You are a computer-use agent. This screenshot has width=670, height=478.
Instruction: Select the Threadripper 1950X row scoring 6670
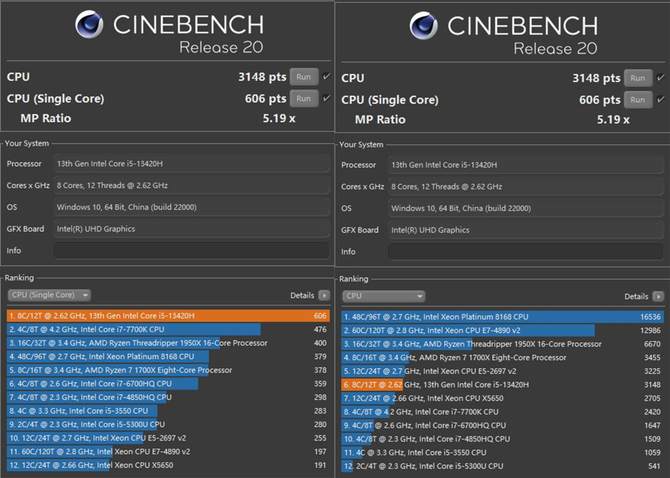pyautogui.click(x=502, y=344)
